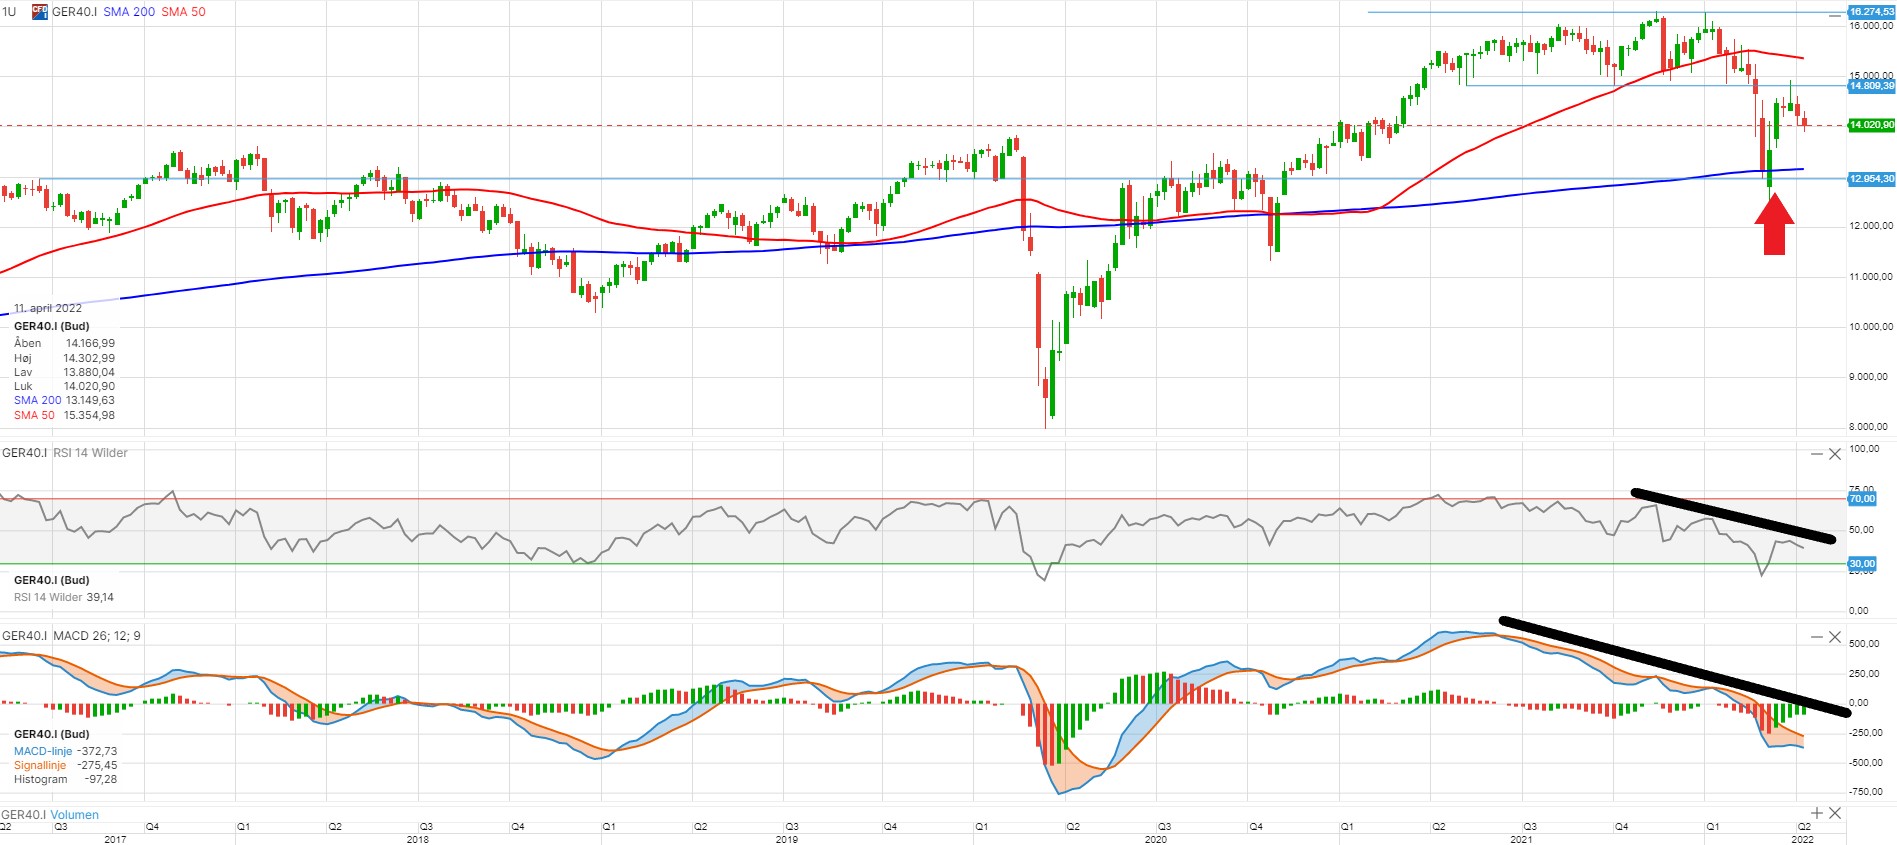
Task: Select the RSI 30,00 oversold level tag
Action: tap(1862, 564)
